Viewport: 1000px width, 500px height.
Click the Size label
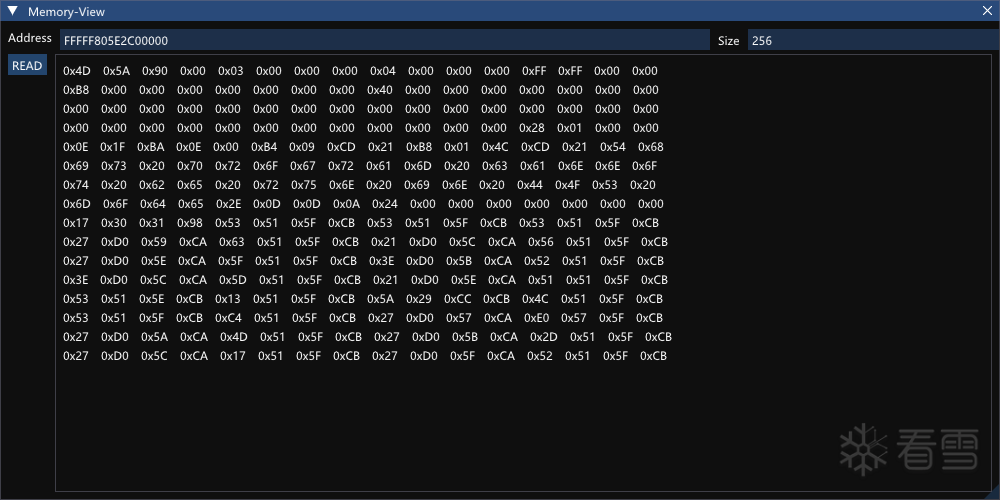click(x=728, y=41)
